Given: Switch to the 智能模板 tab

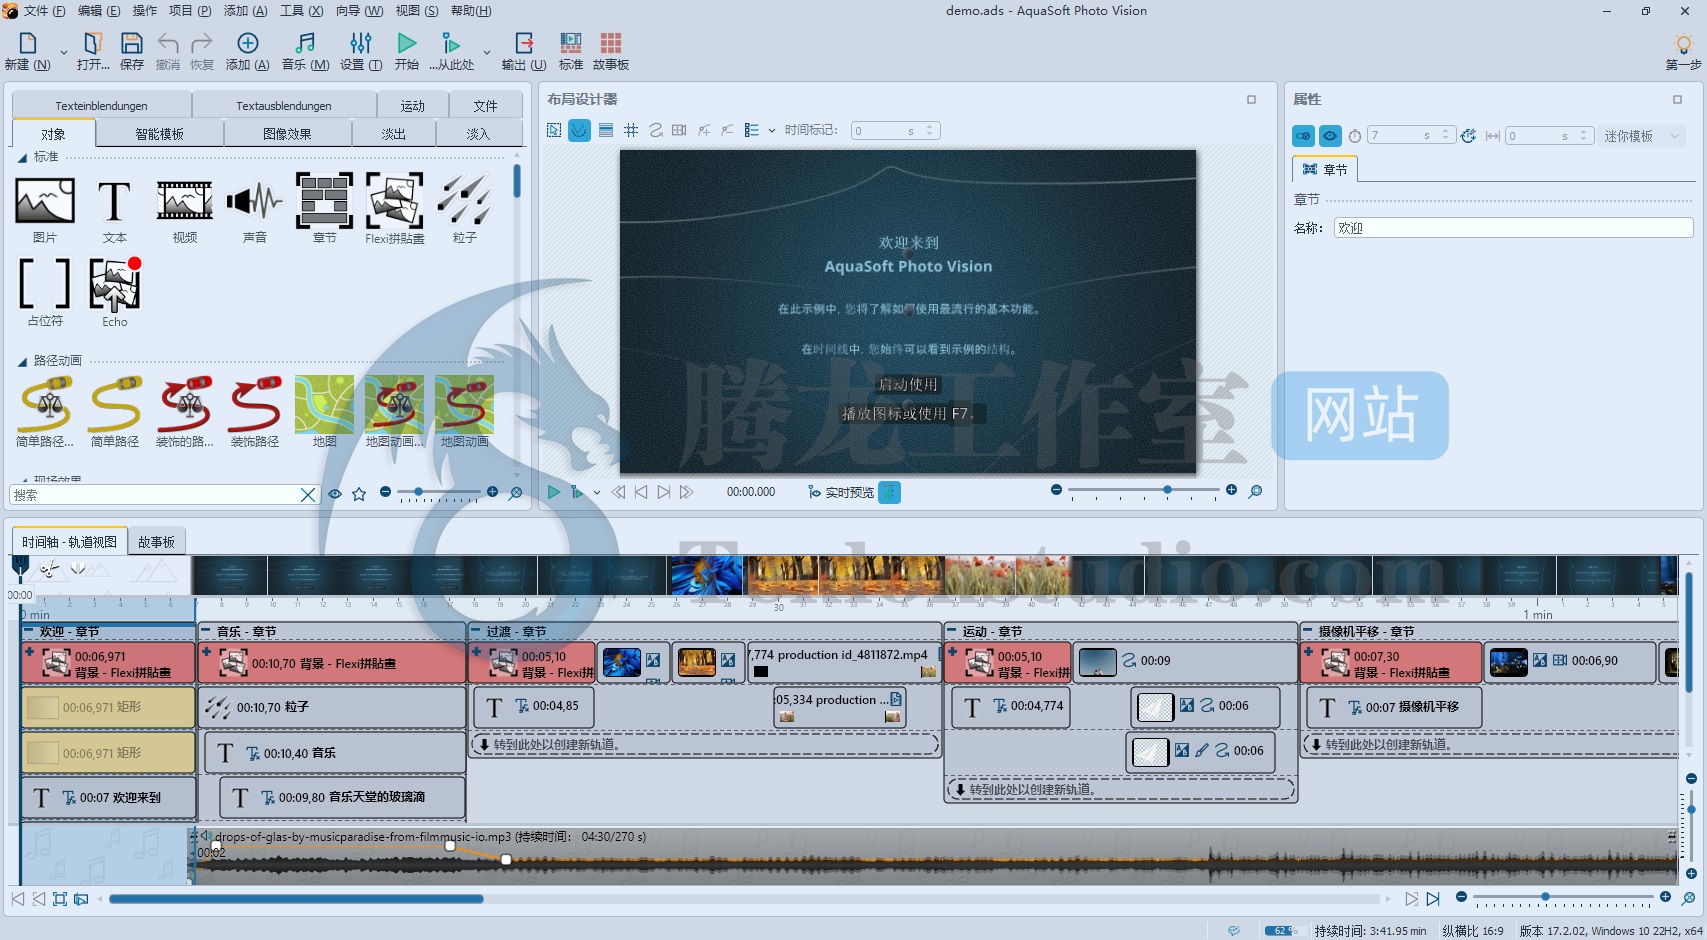Looking at the screenshot, I should (159, 134).
